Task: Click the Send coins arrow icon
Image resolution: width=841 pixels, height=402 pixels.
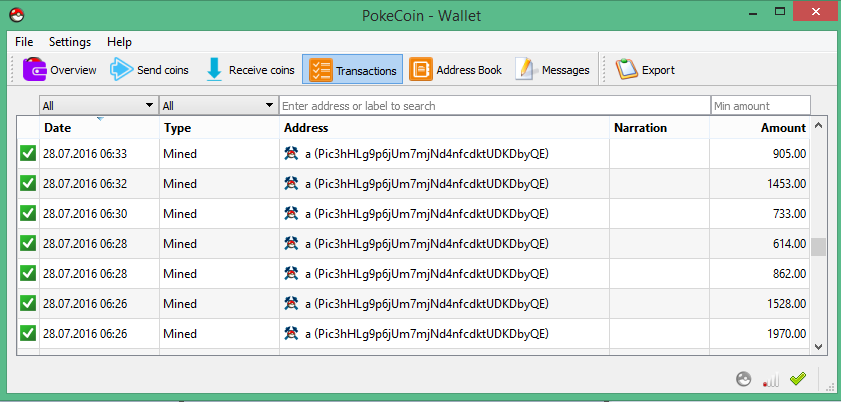Action: (x=121, y=70)
